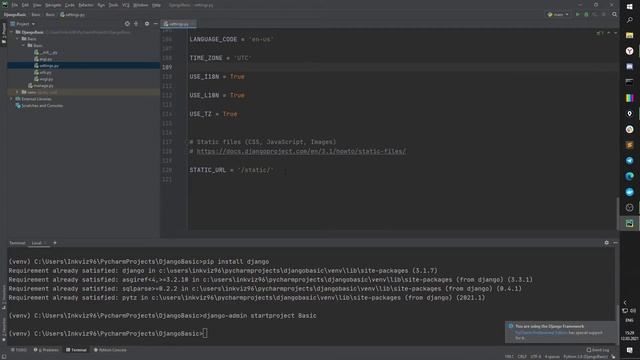Toggle Project tool window side tab

click(x=4, y=33)
